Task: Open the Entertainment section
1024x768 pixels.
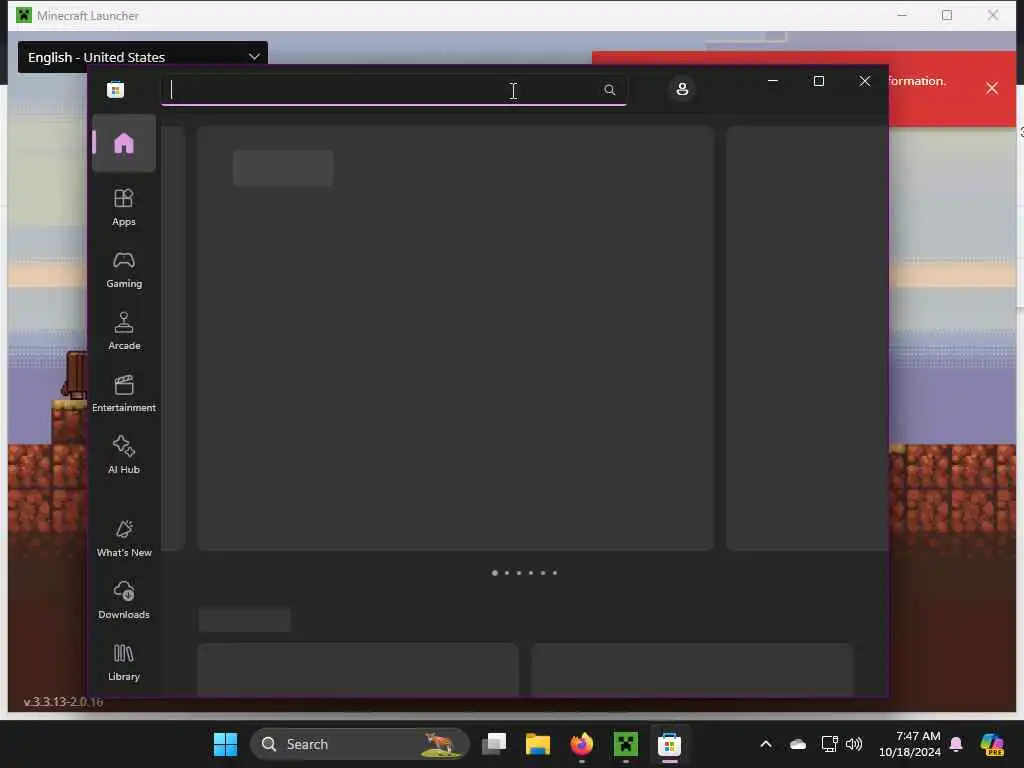Action: (123, 393)
